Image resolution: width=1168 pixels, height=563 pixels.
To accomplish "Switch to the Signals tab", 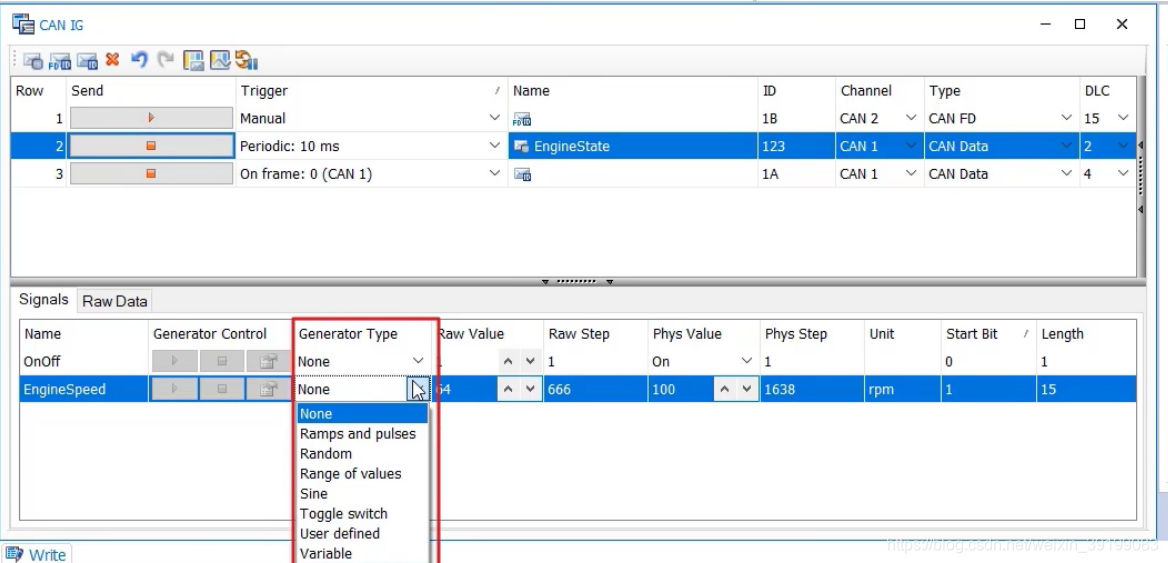I will tap(43, 299).
